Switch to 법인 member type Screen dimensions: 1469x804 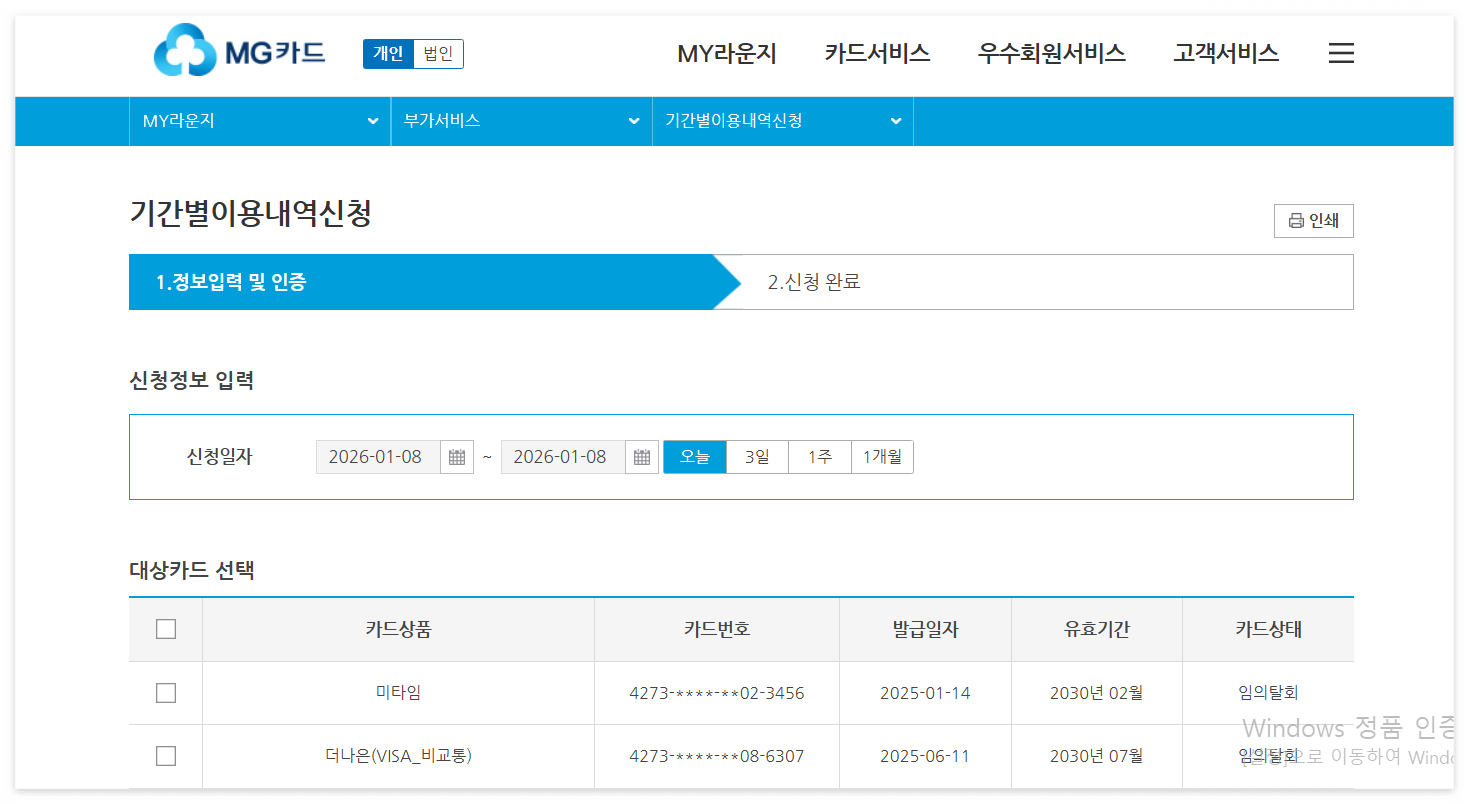438,54
